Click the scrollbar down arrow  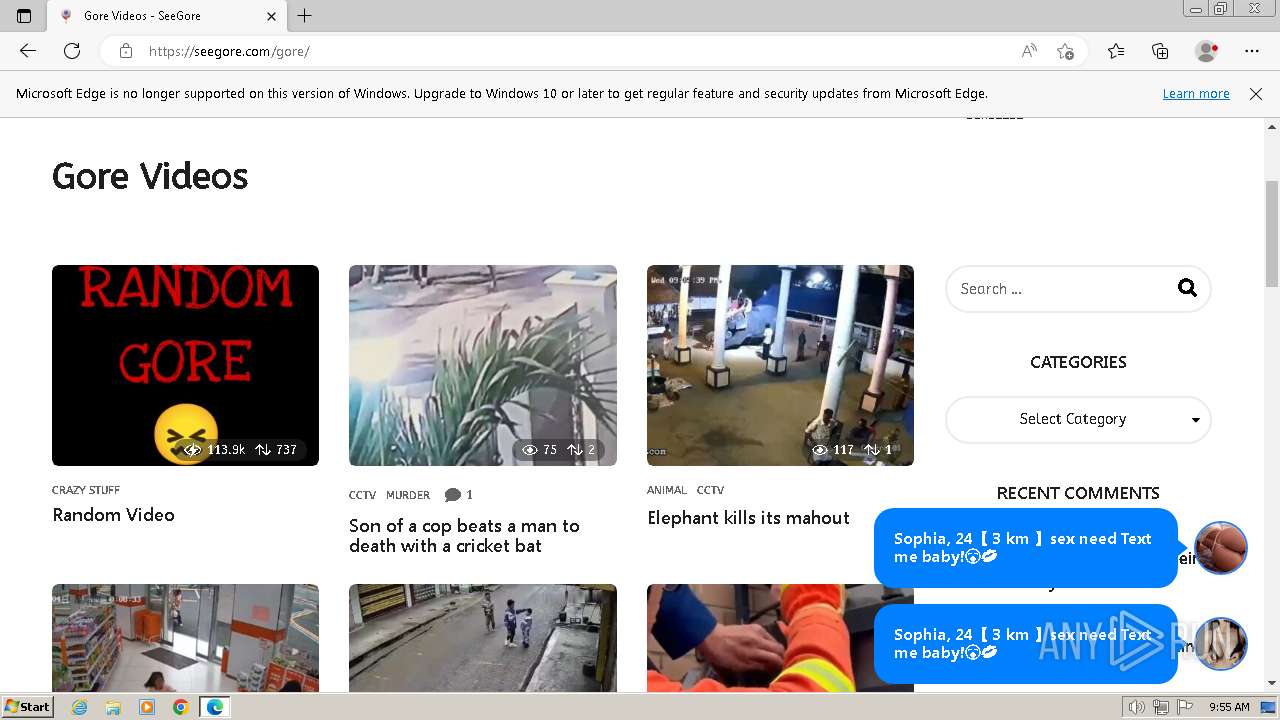1272,683
